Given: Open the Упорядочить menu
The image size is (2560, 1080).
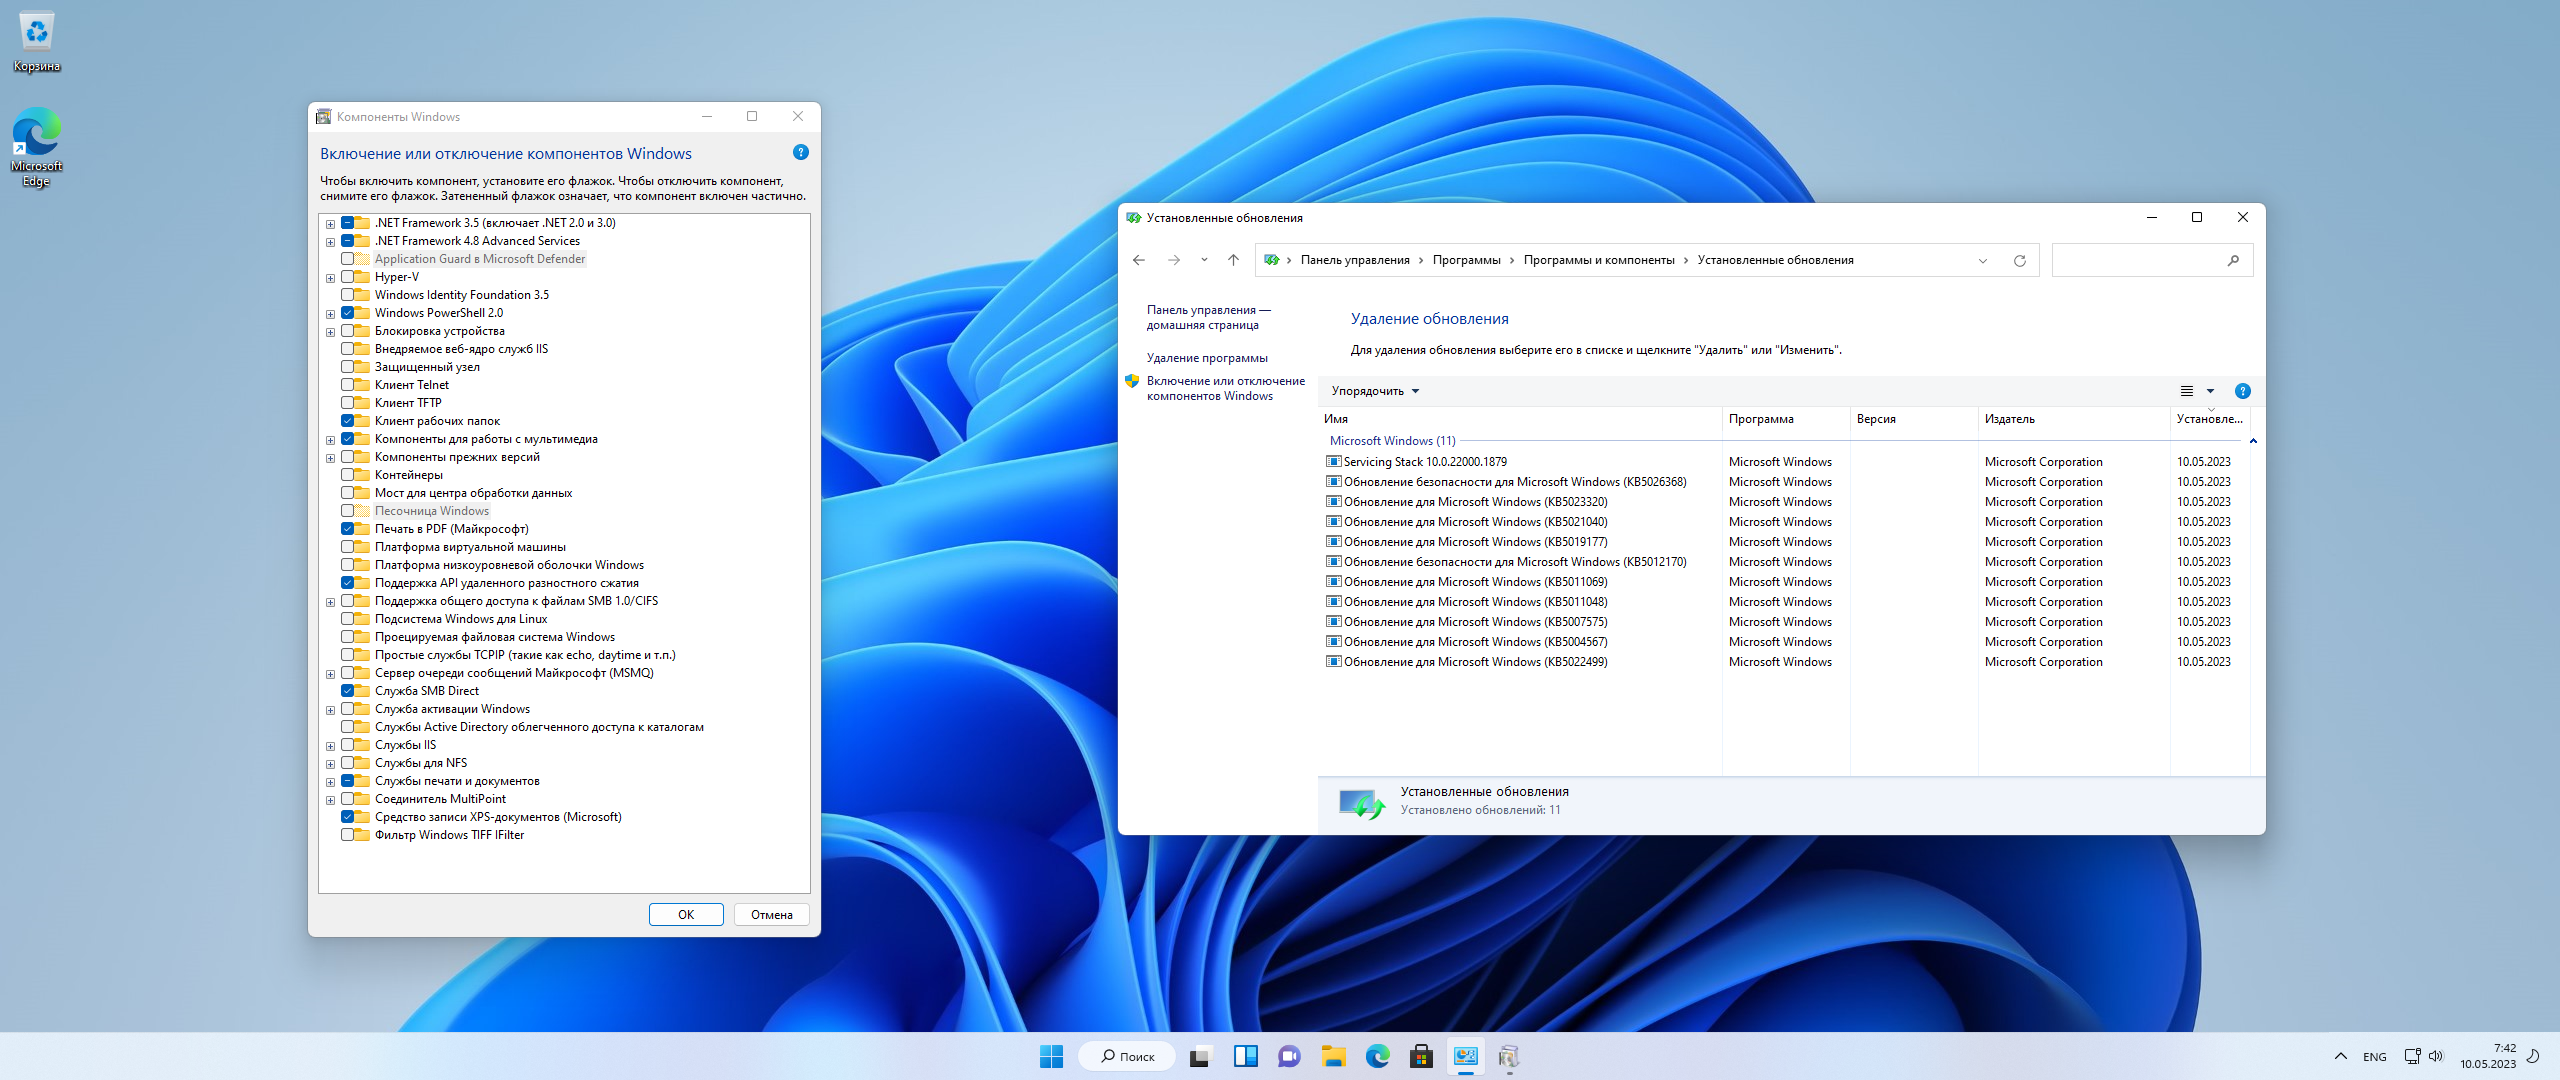Looking at the screenshot, I should (x=1375, y=391).
